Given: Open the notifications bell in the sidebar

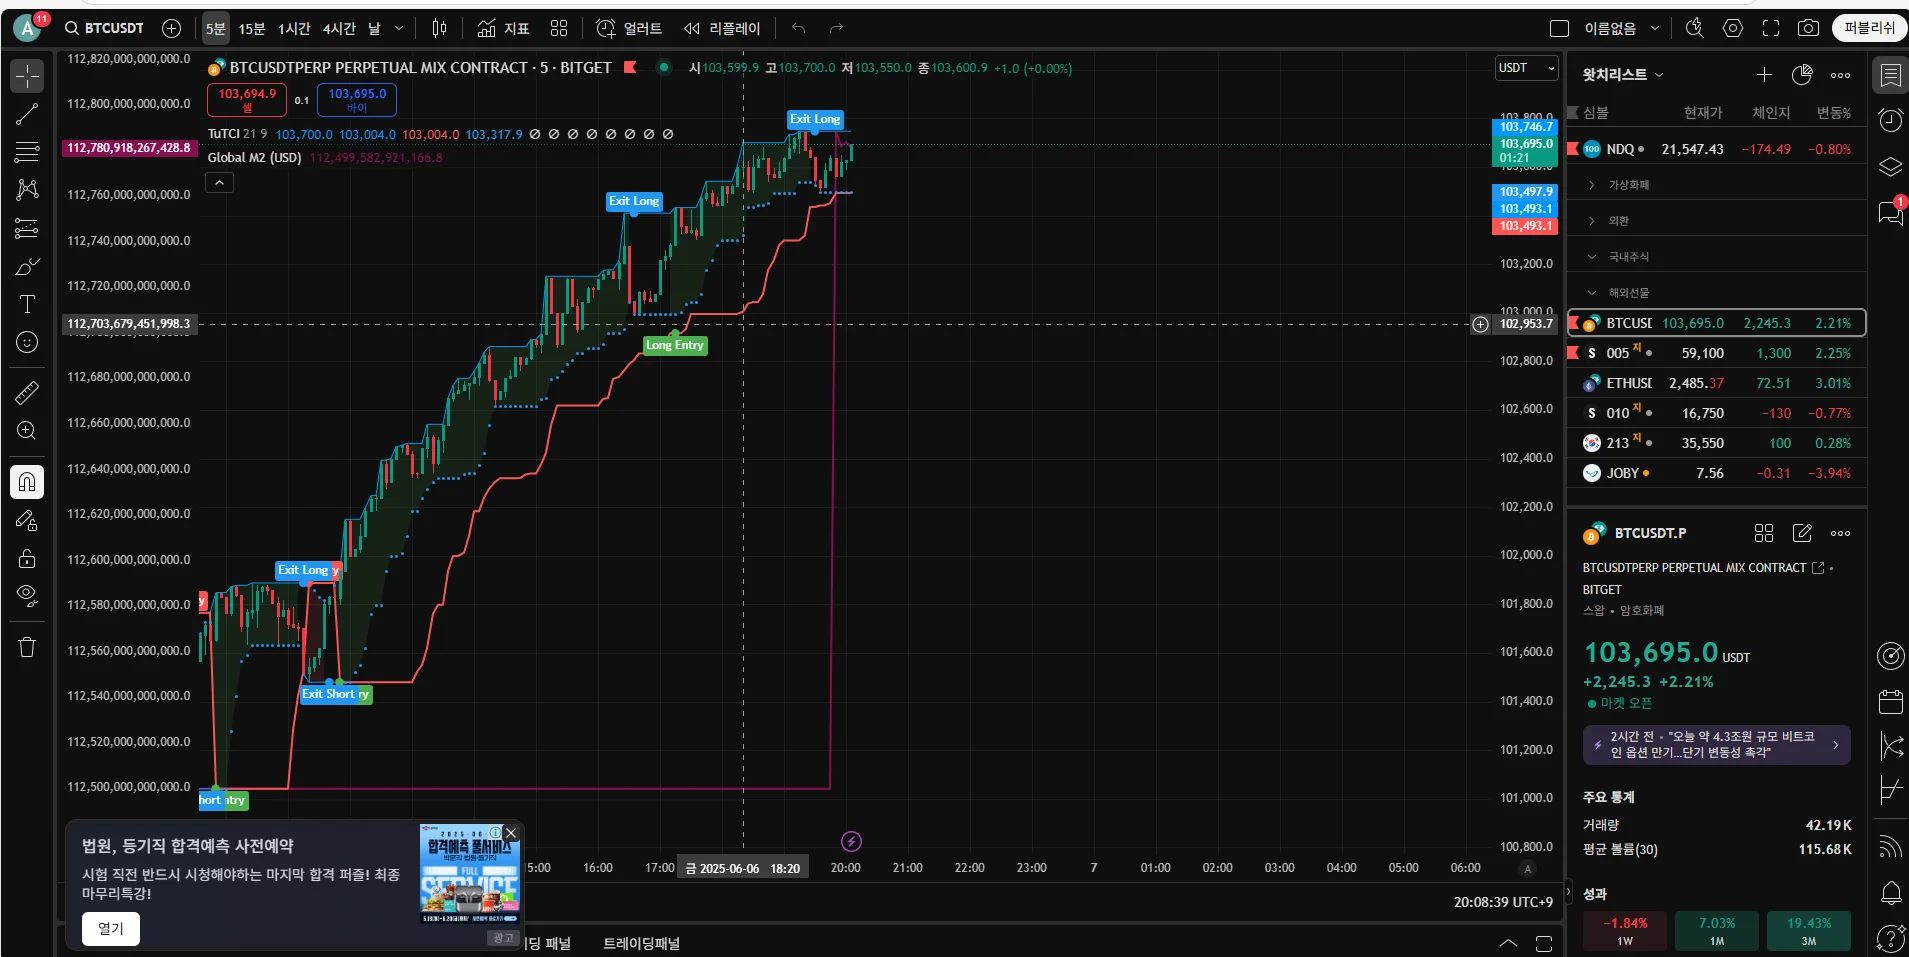Looking at the screenshot, I should [x=1890, y=892].
